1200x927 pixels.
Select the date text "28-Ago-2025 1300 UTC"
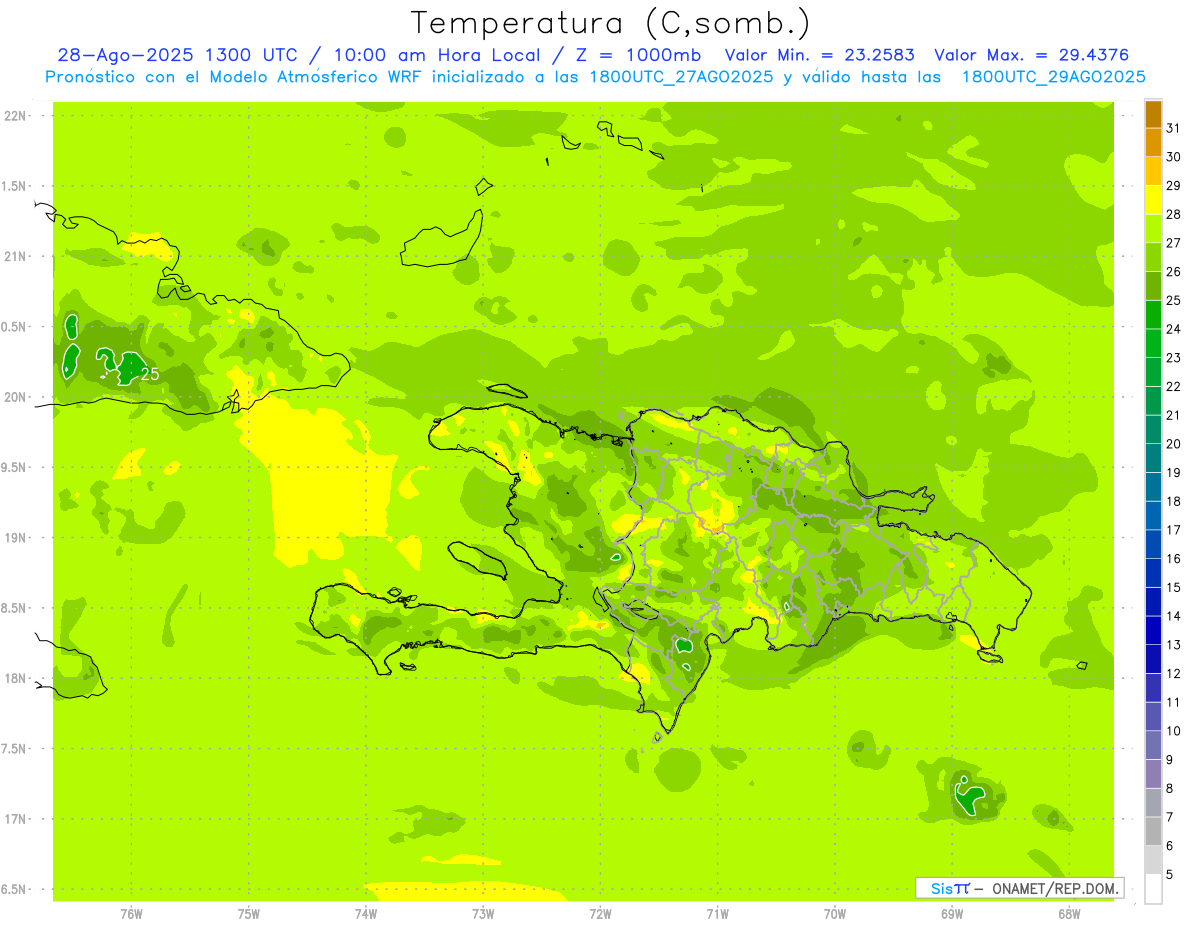pos(177,56)
